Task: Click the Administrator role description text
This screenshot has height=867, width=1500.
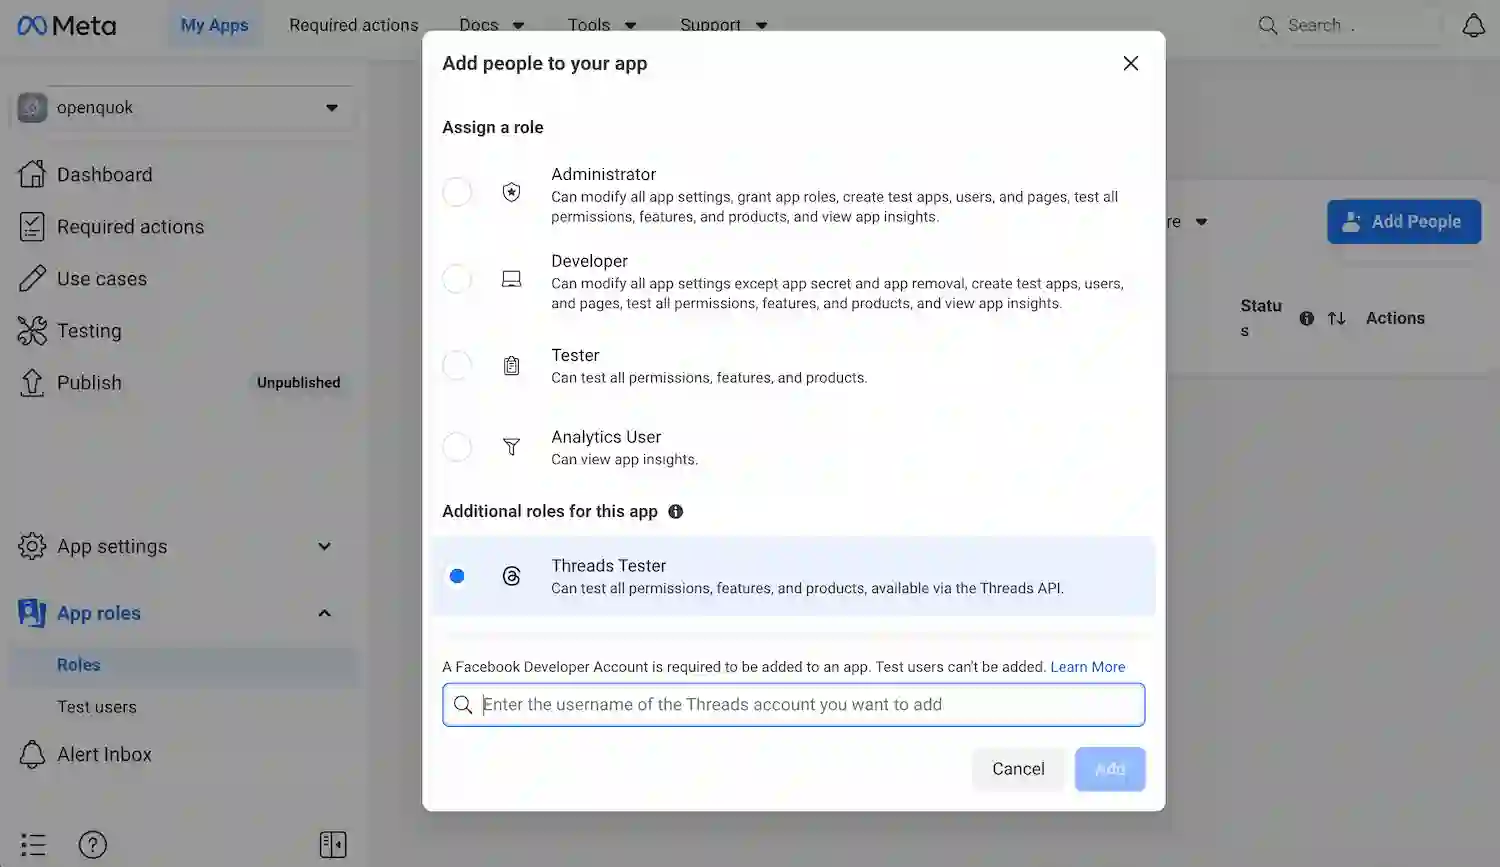Action: (x=835, y=207)
